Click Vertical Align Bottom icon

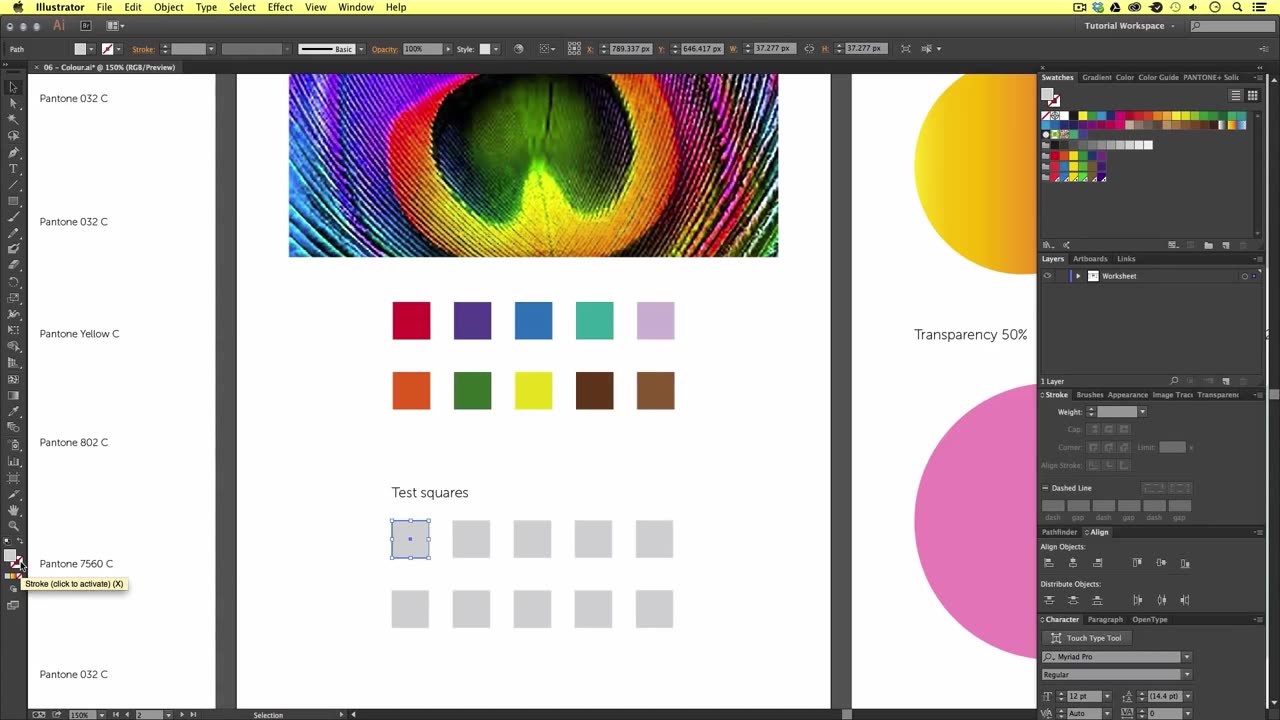click(x=1185, y=564)
